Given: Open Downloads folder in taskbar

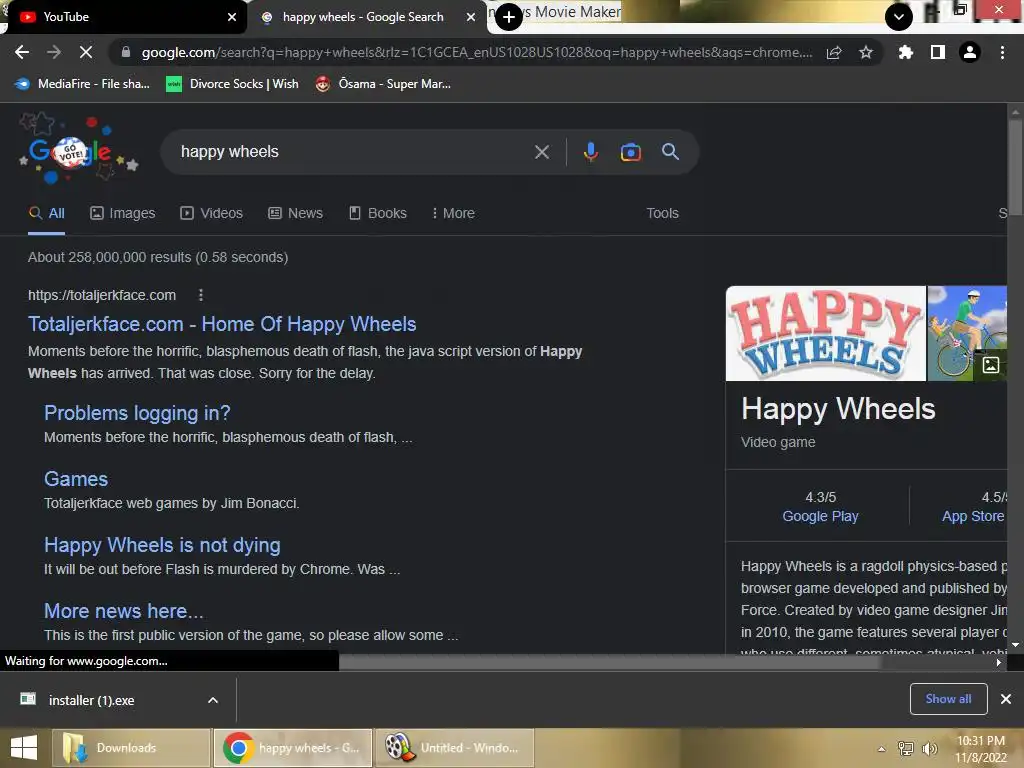Looking at the screenshot, I should (131, 748).
